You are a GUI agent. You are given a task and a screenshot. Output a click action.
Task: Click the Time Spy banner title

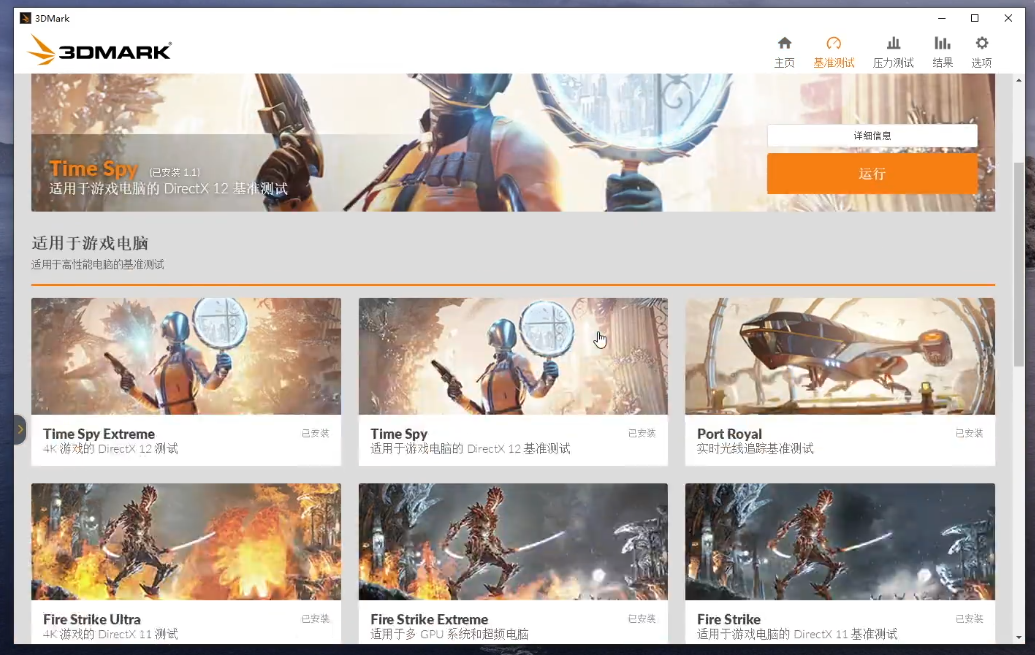(x=93, y=169)
